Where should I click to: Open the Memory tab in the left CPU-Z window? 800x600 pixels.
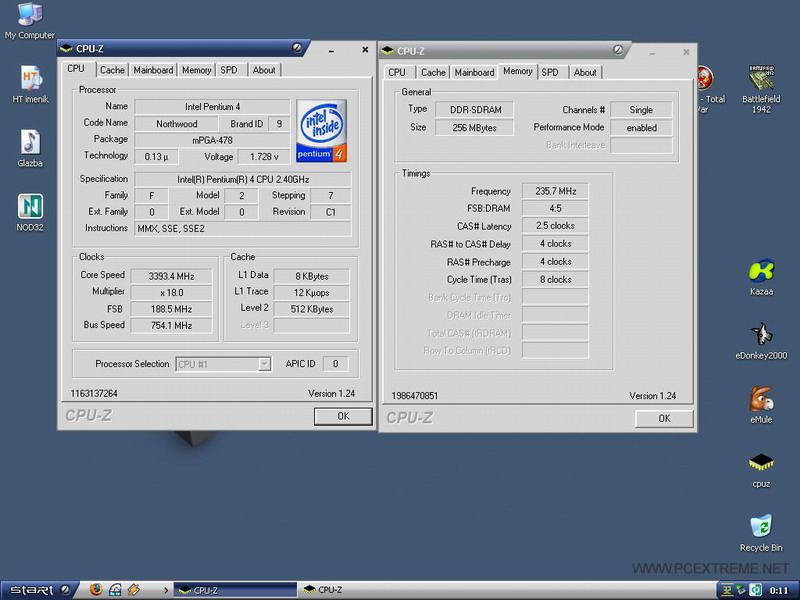coord(196,70)
